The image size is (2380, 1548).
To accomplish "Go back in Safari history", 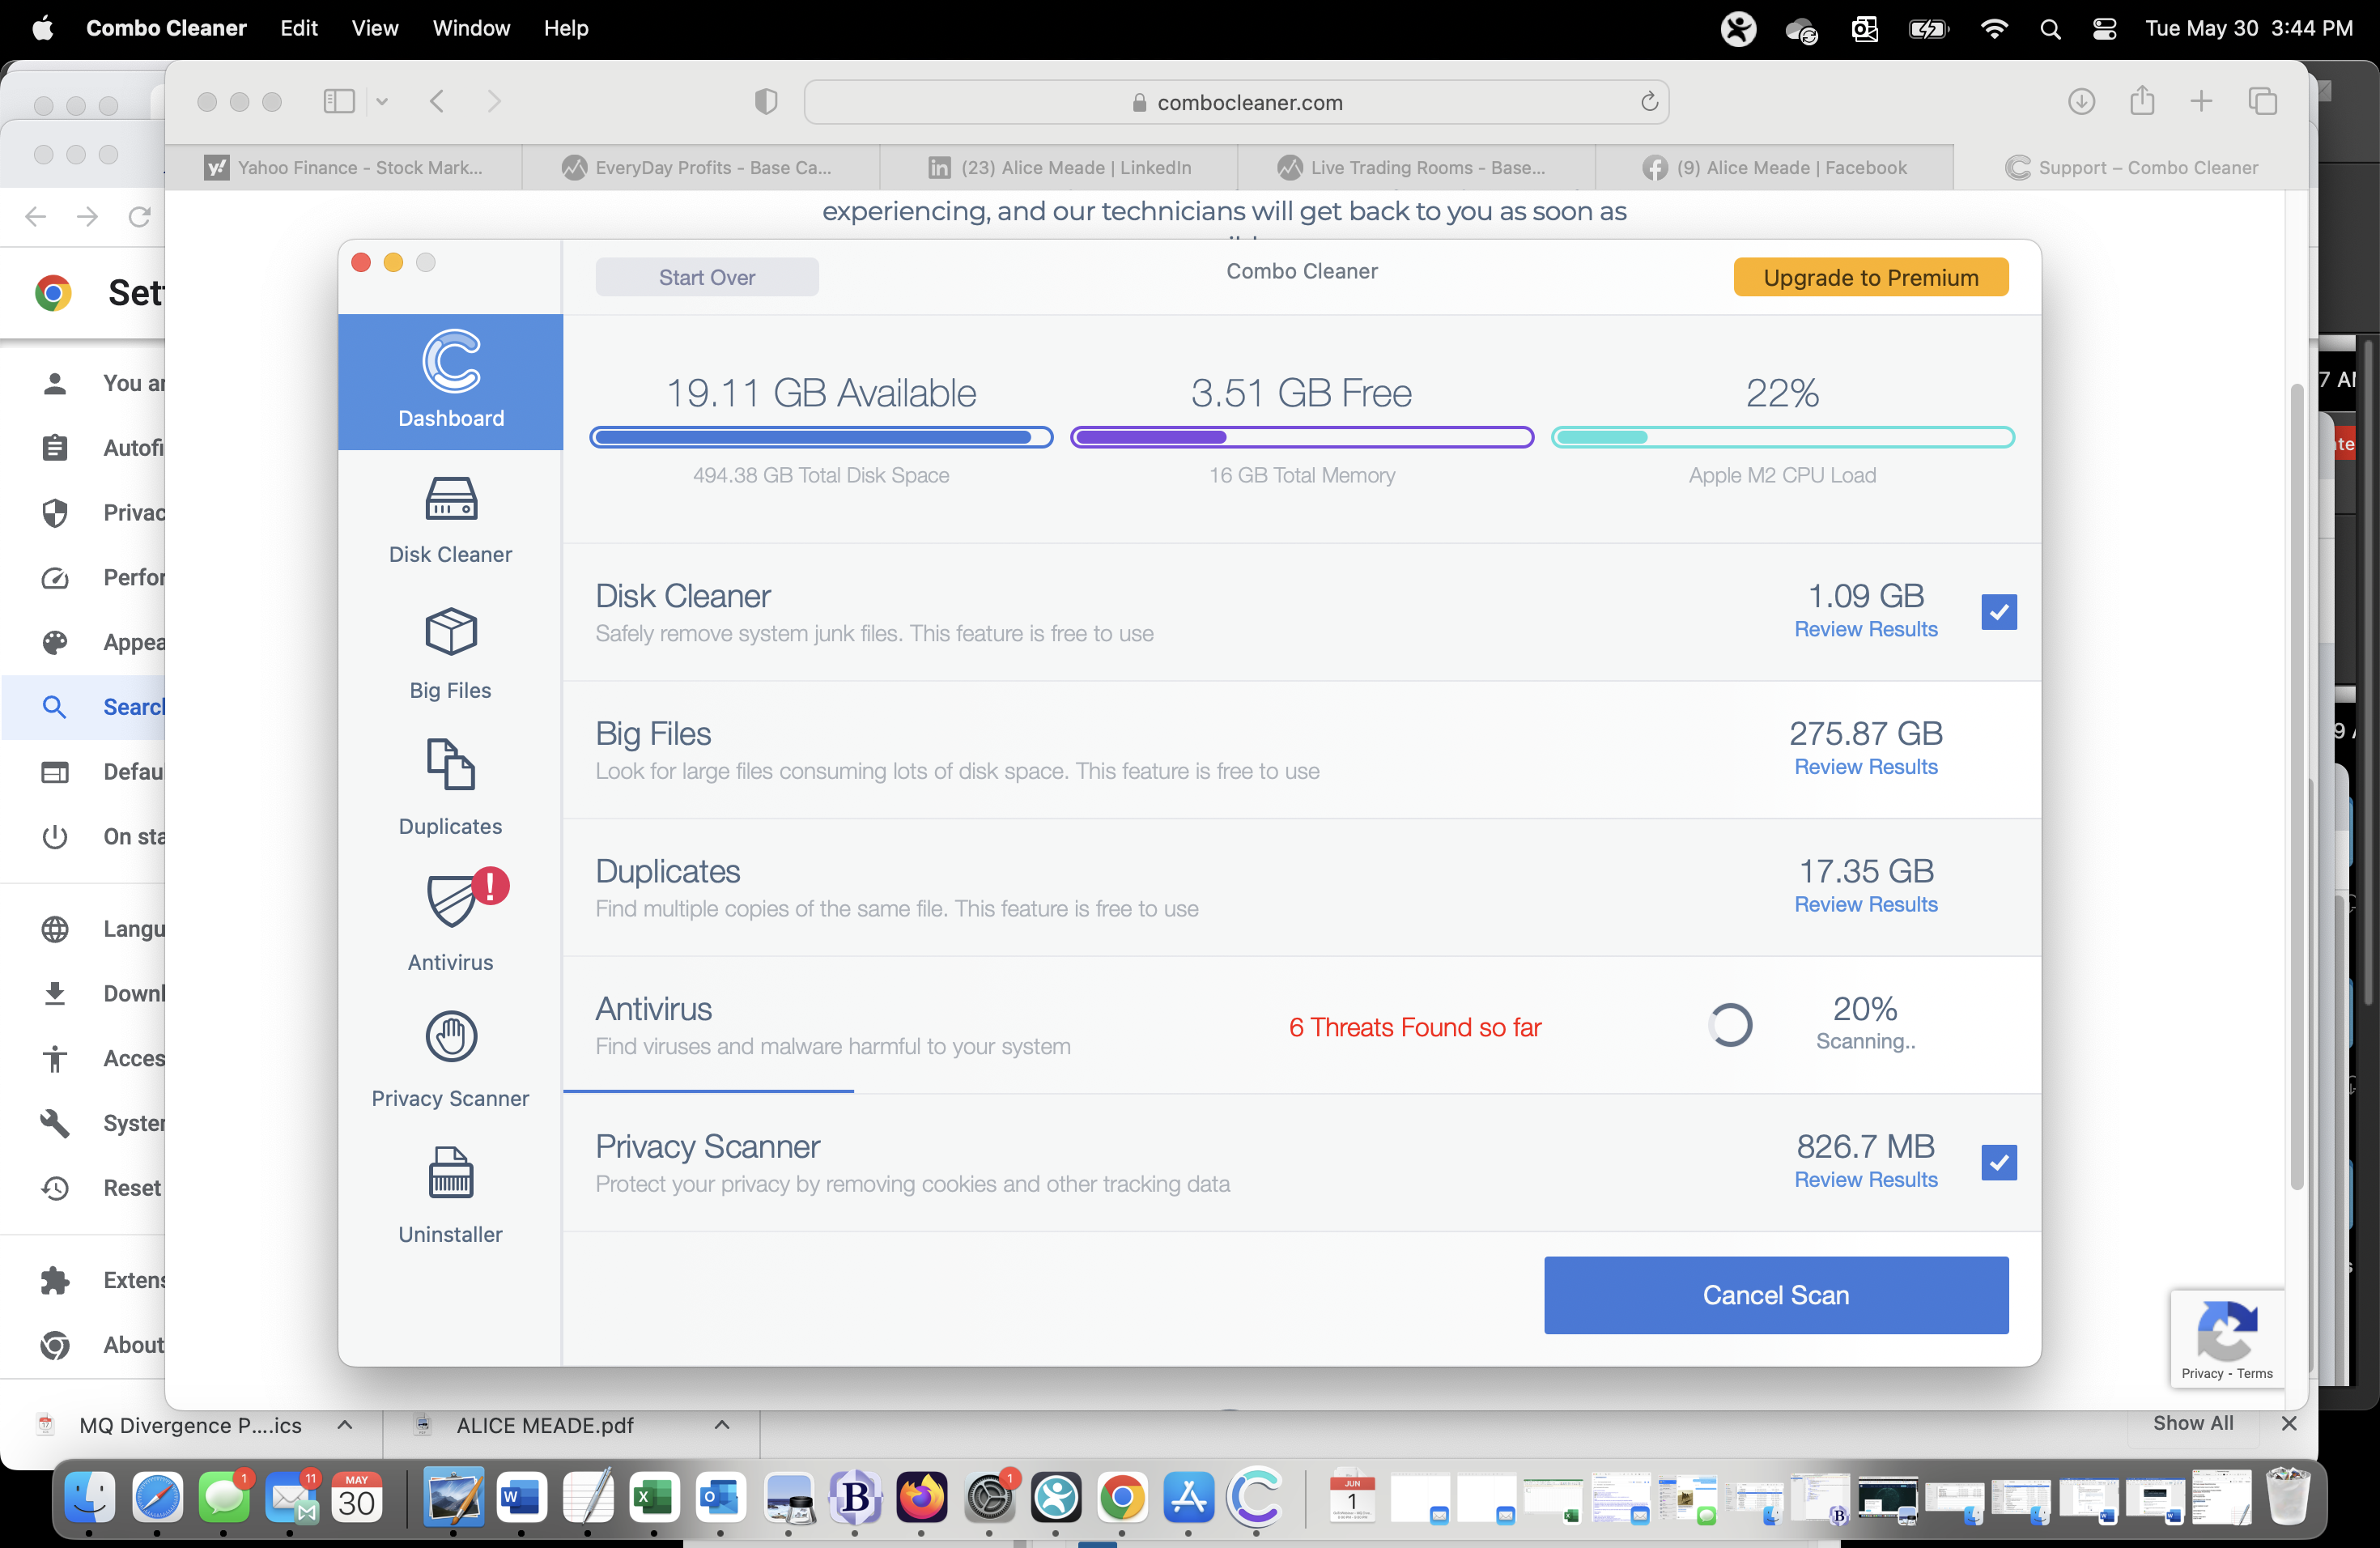I will click(x=437, y=101).
